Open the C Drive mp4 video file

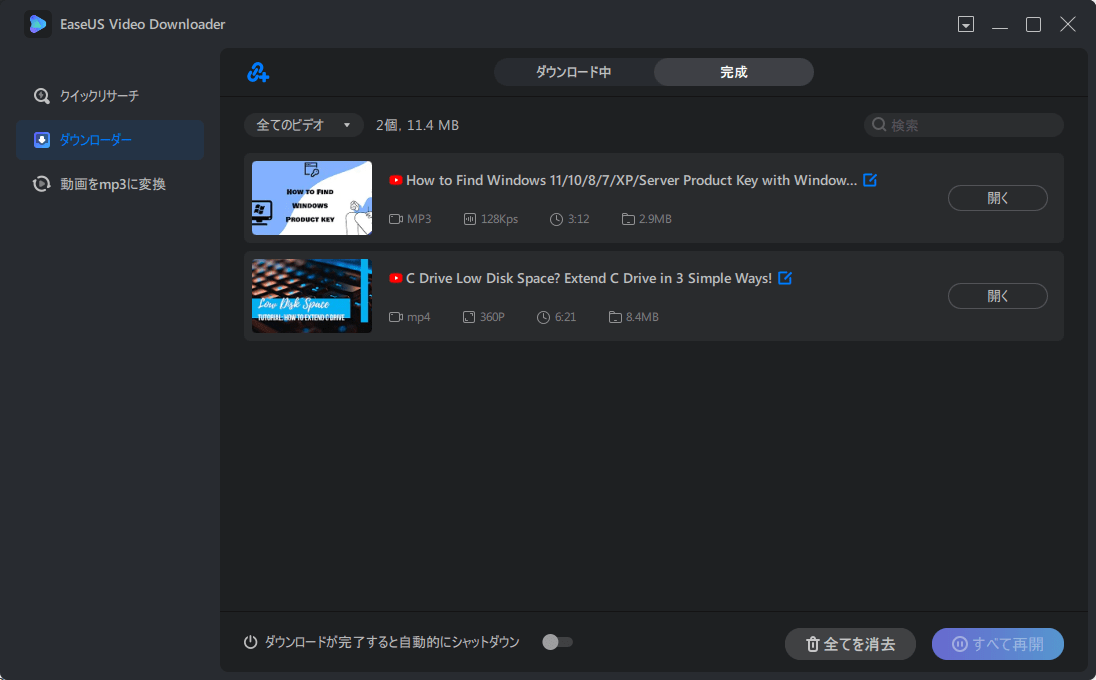tap(997, 296)
